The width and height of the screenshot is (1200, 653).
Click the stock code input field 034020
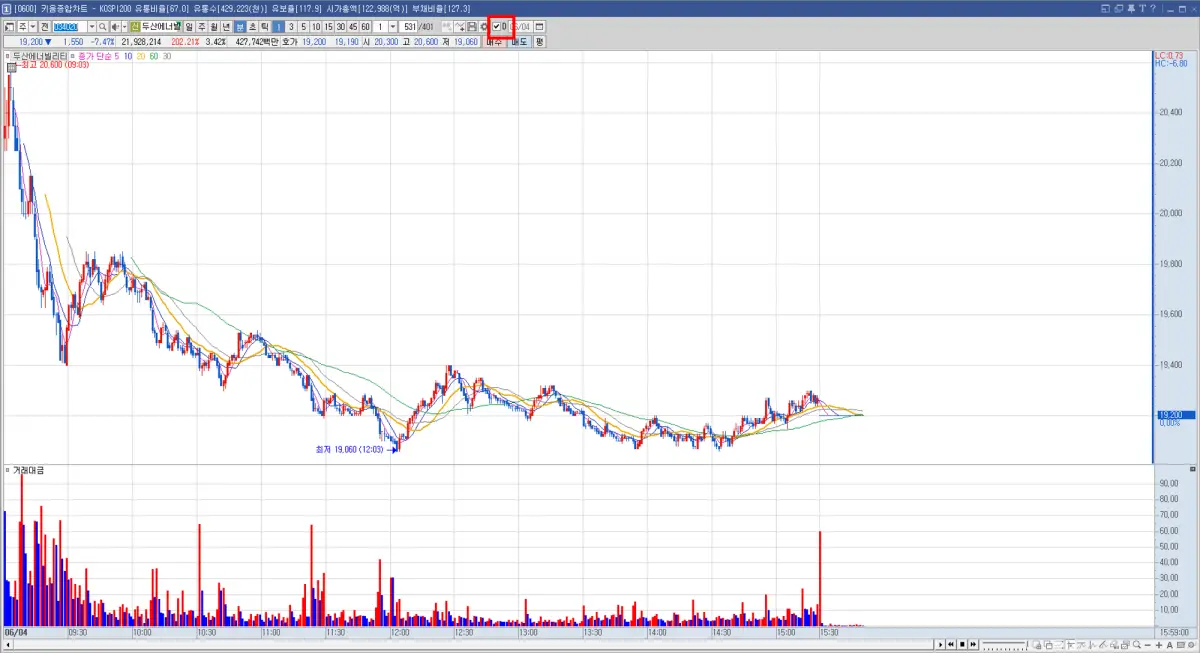69,26
